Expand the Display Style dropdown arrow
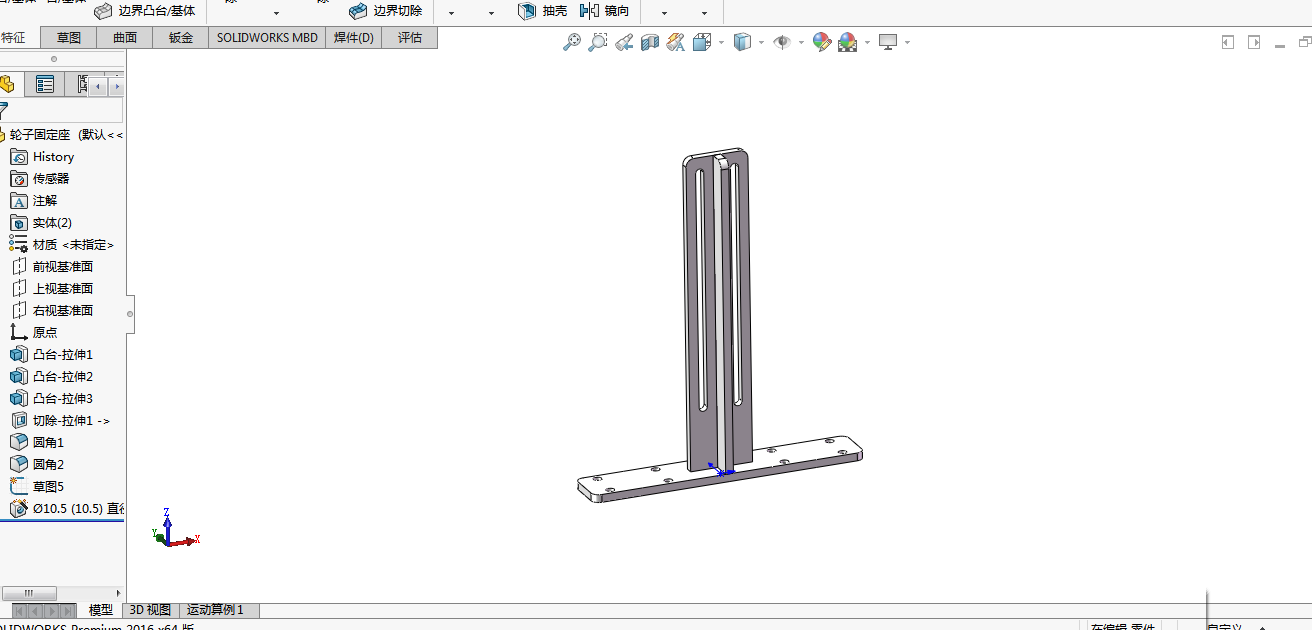The image size is (1312, 630). [761, 43]
